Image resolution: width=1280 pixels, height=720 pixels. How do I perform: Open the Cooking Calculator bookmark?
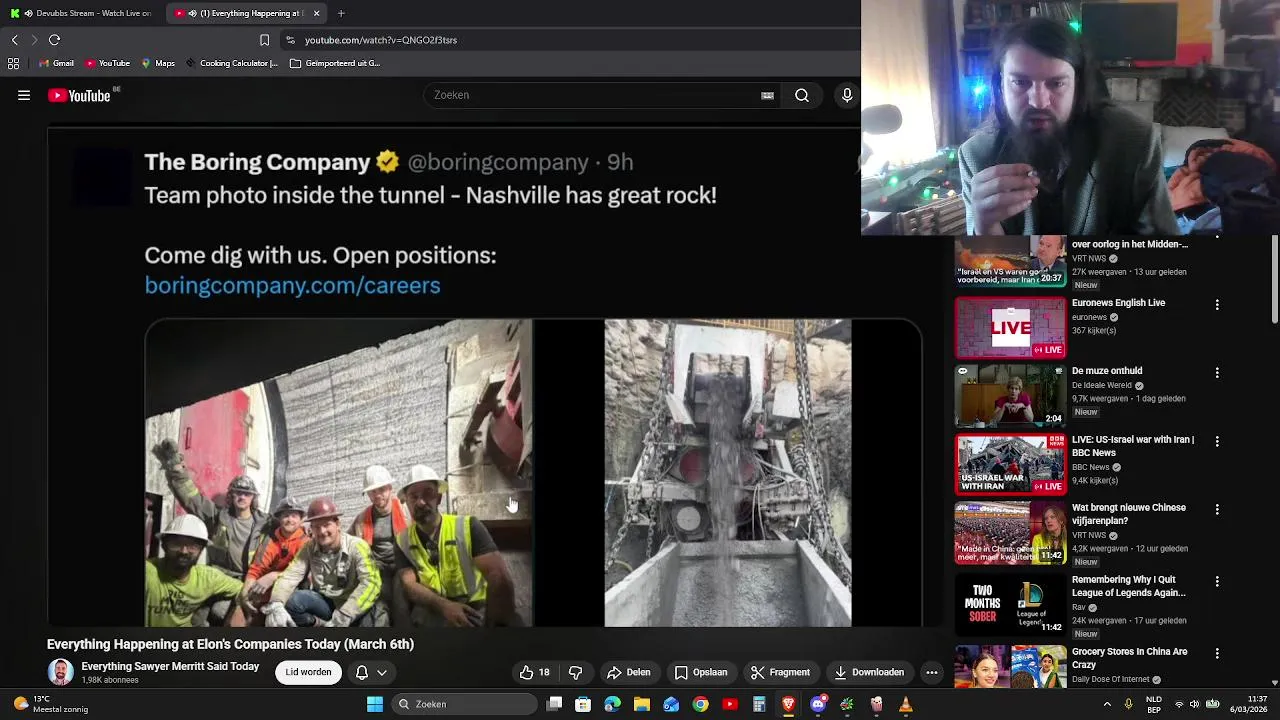(x=232, y=63)
